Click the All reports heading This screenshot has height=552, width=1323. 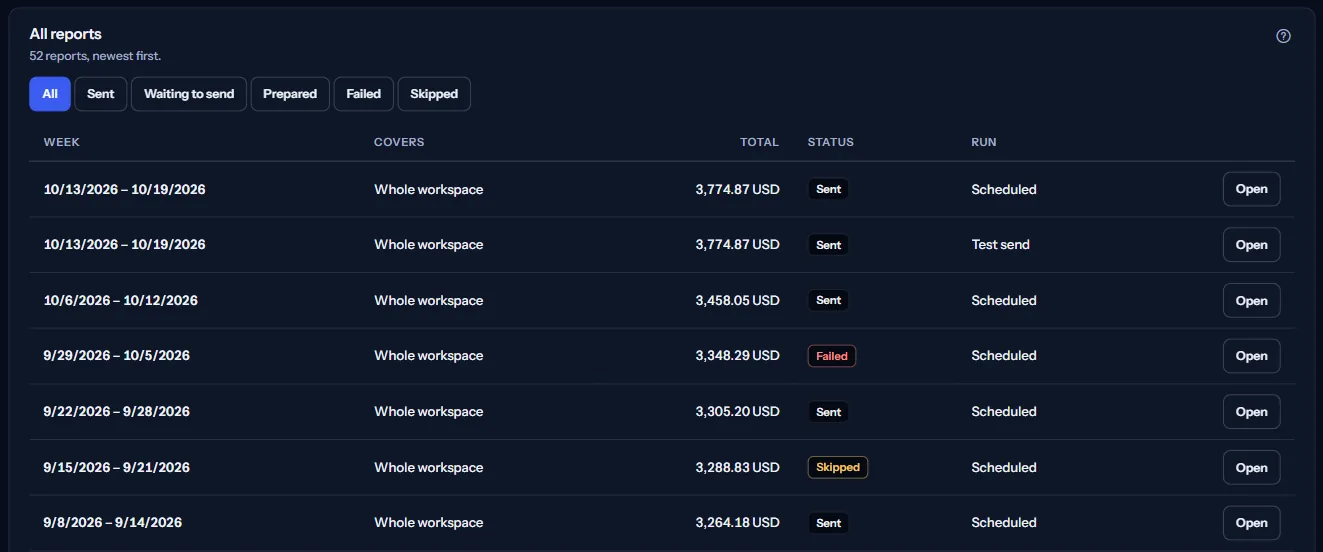(66, 34)
